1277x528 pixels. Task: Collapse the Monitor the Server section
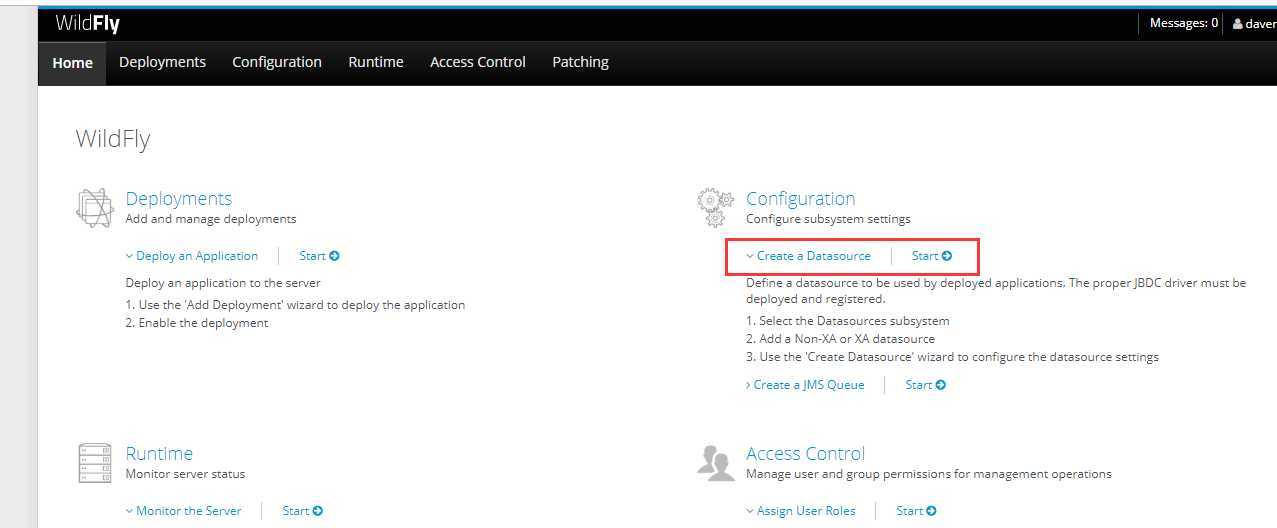tap(184, 511)
